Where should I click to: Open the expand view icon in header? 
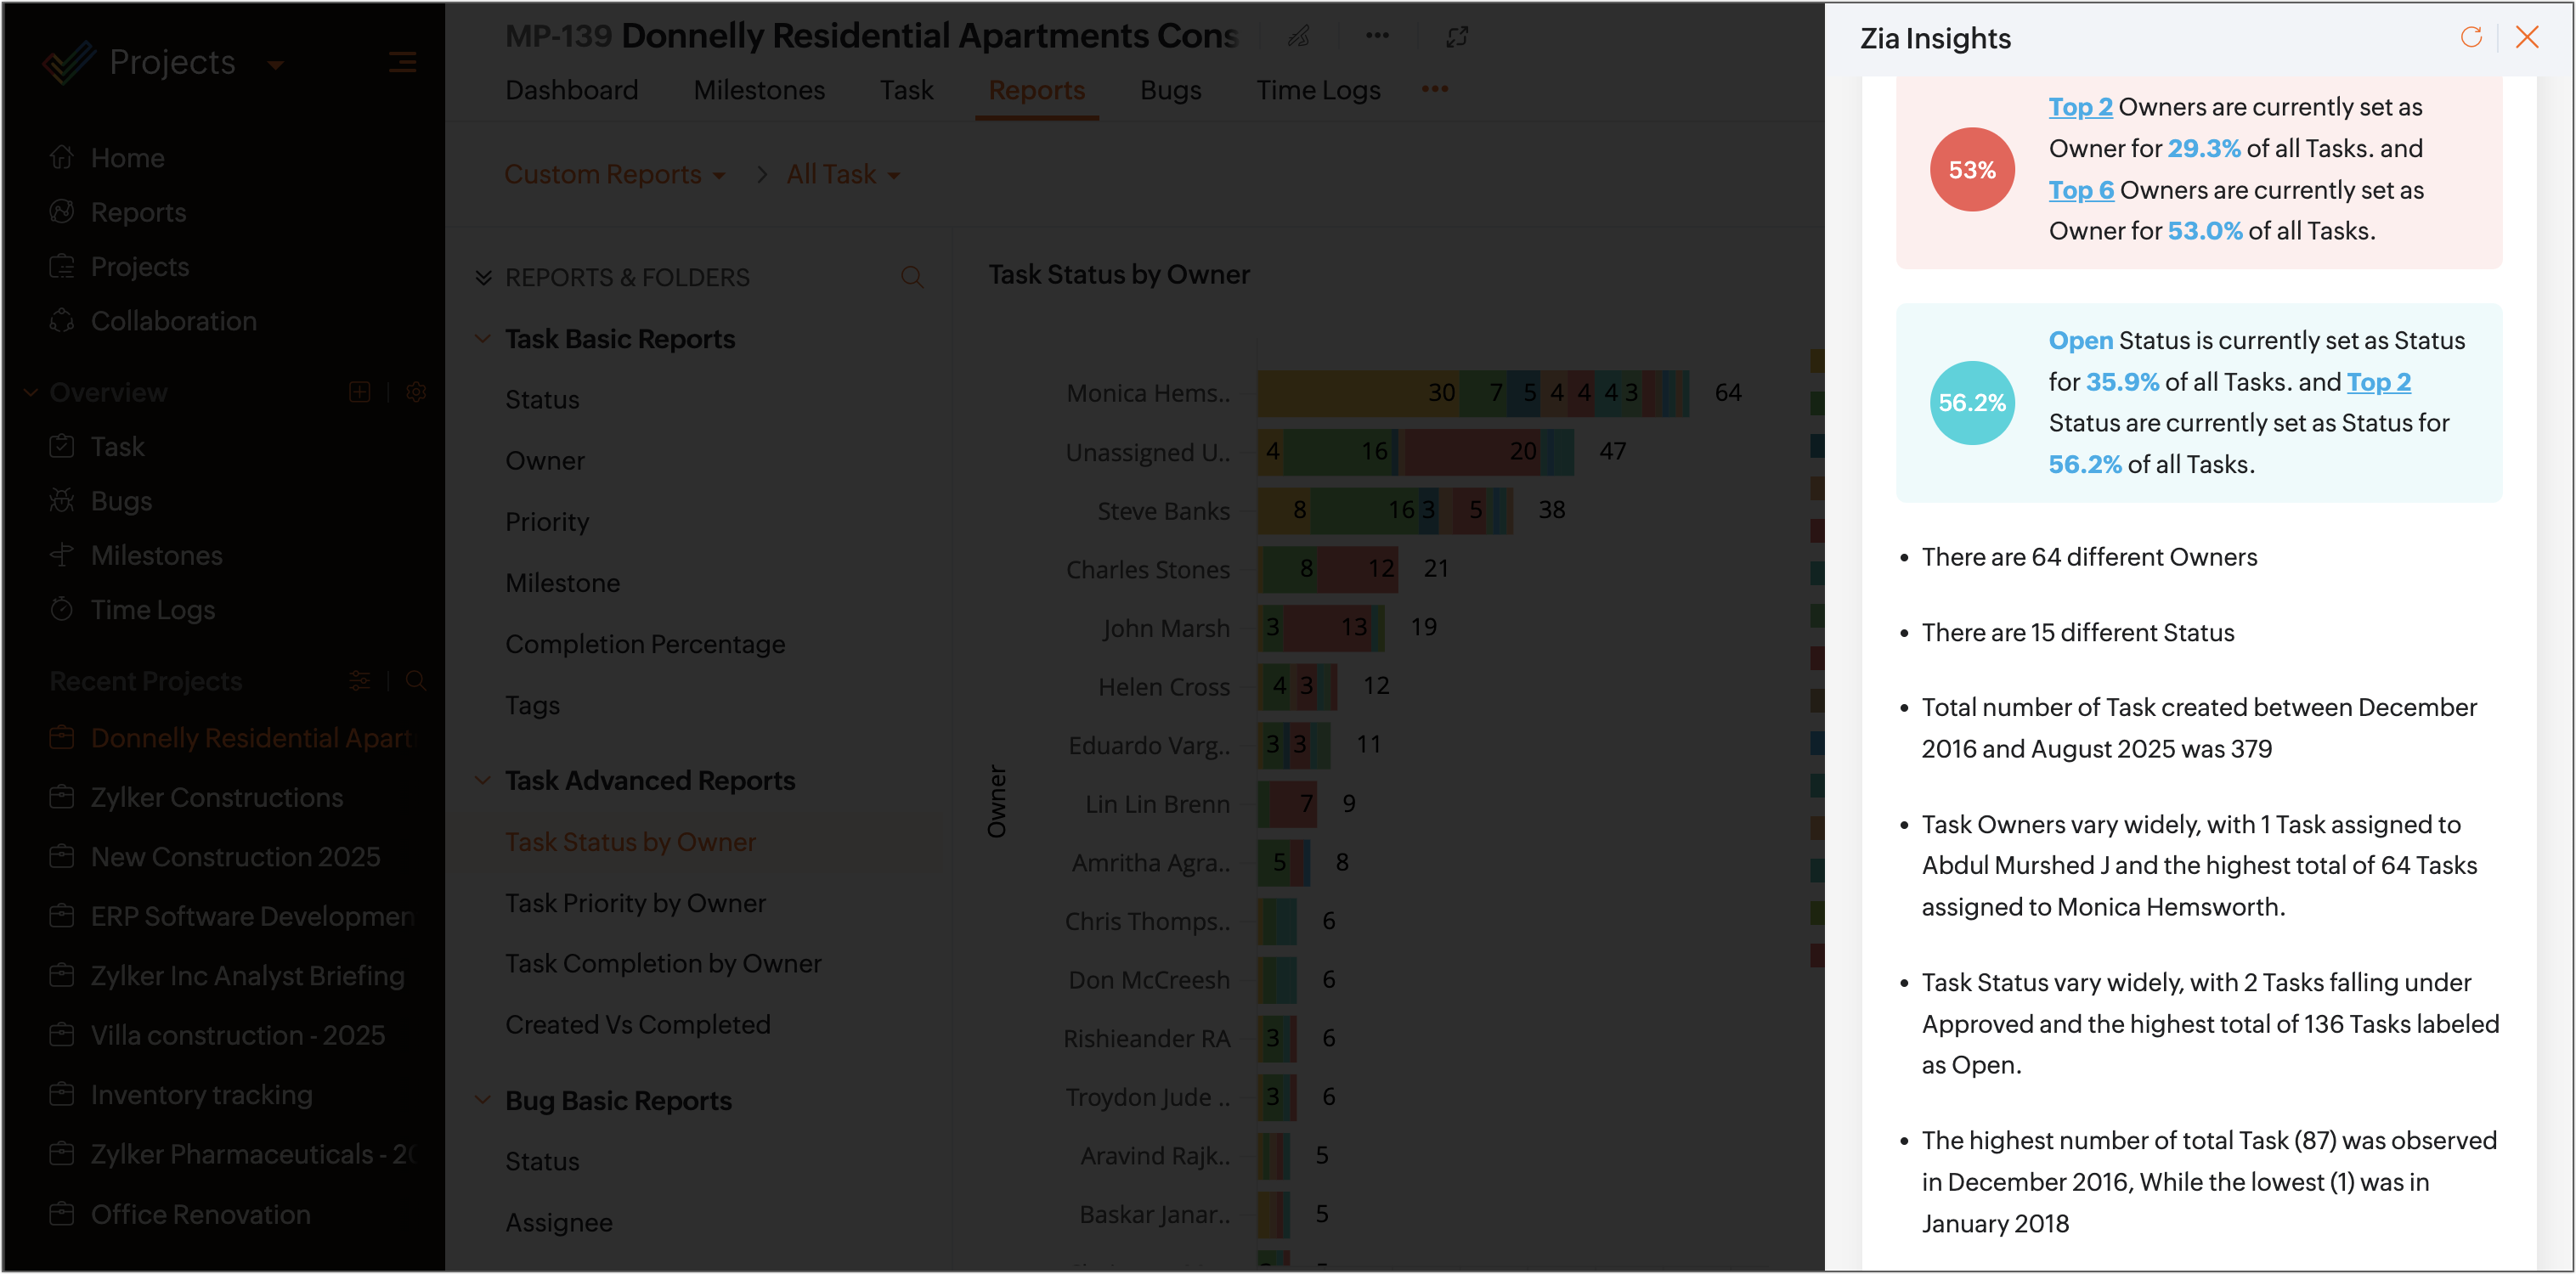[x=1457, y=37]
